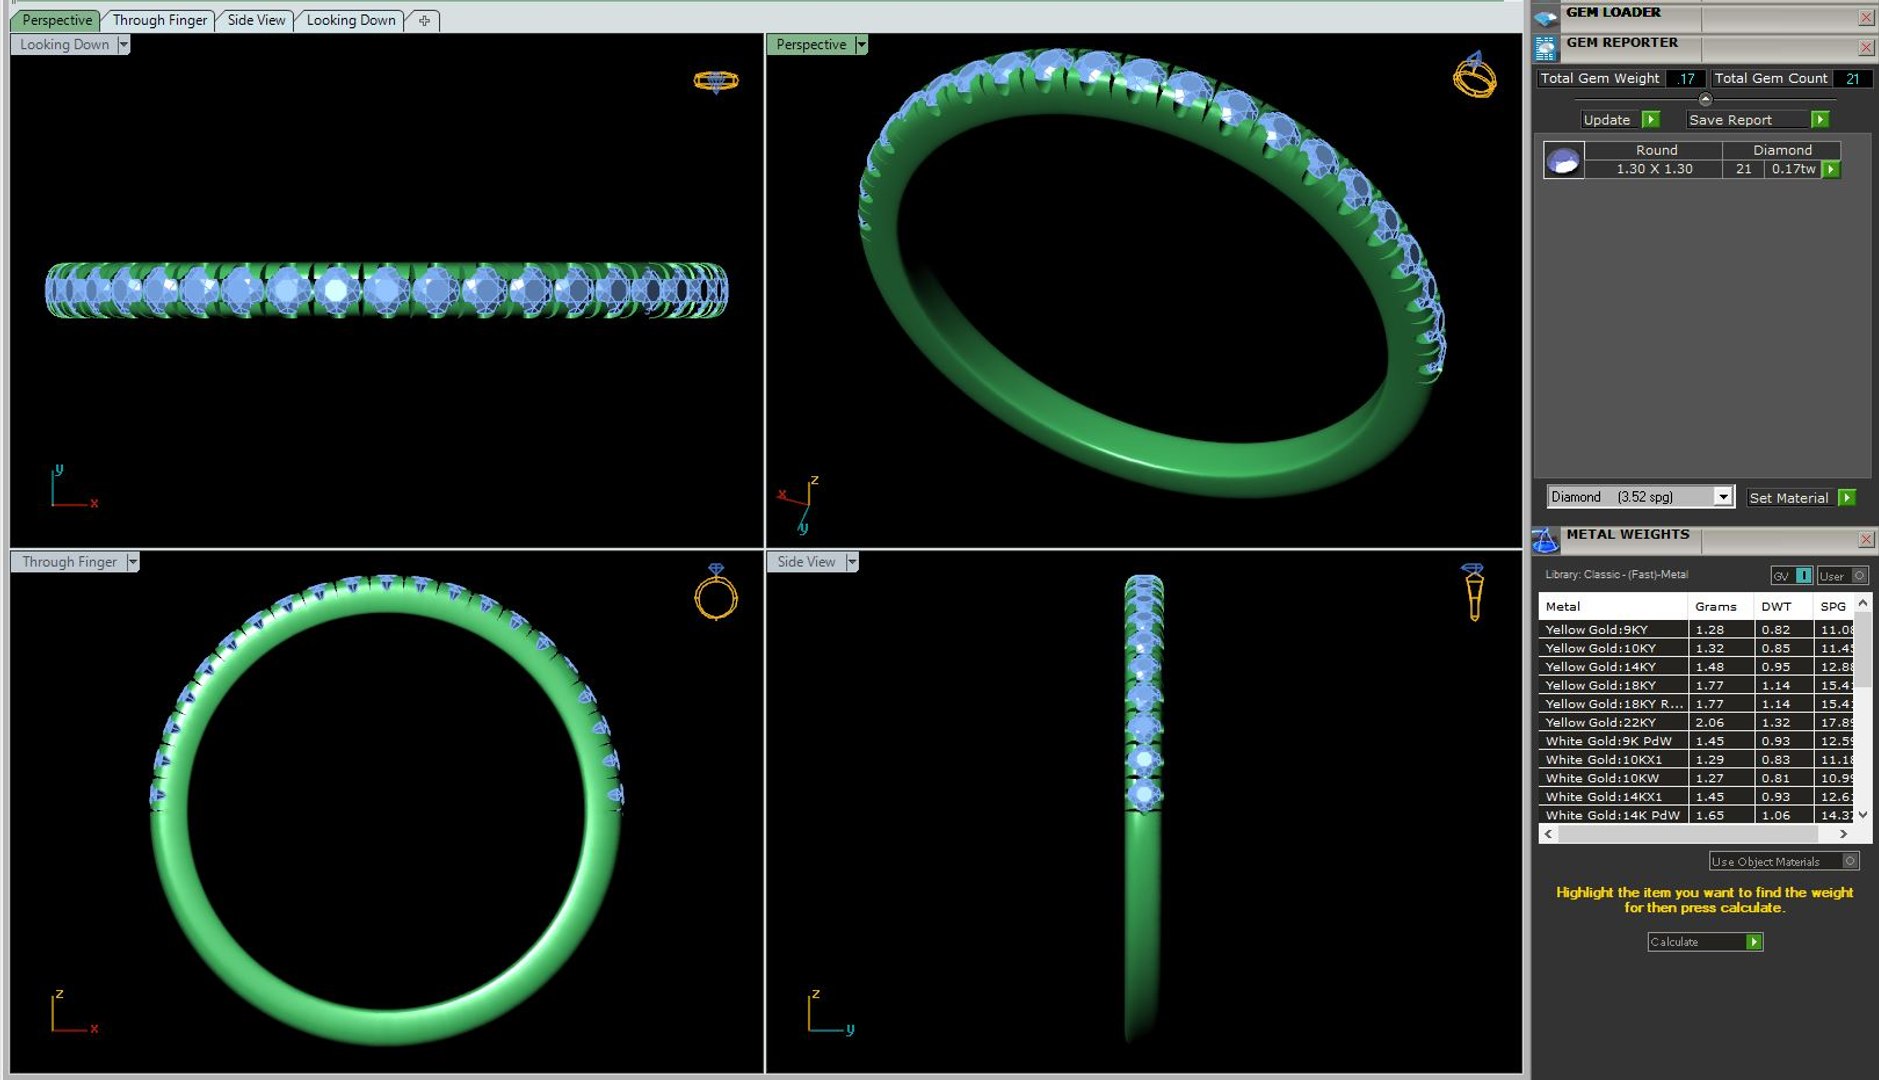Click the green arrow beside Save Report
Viewport: 1879px width, 1080px height.
pos(1820,119)
